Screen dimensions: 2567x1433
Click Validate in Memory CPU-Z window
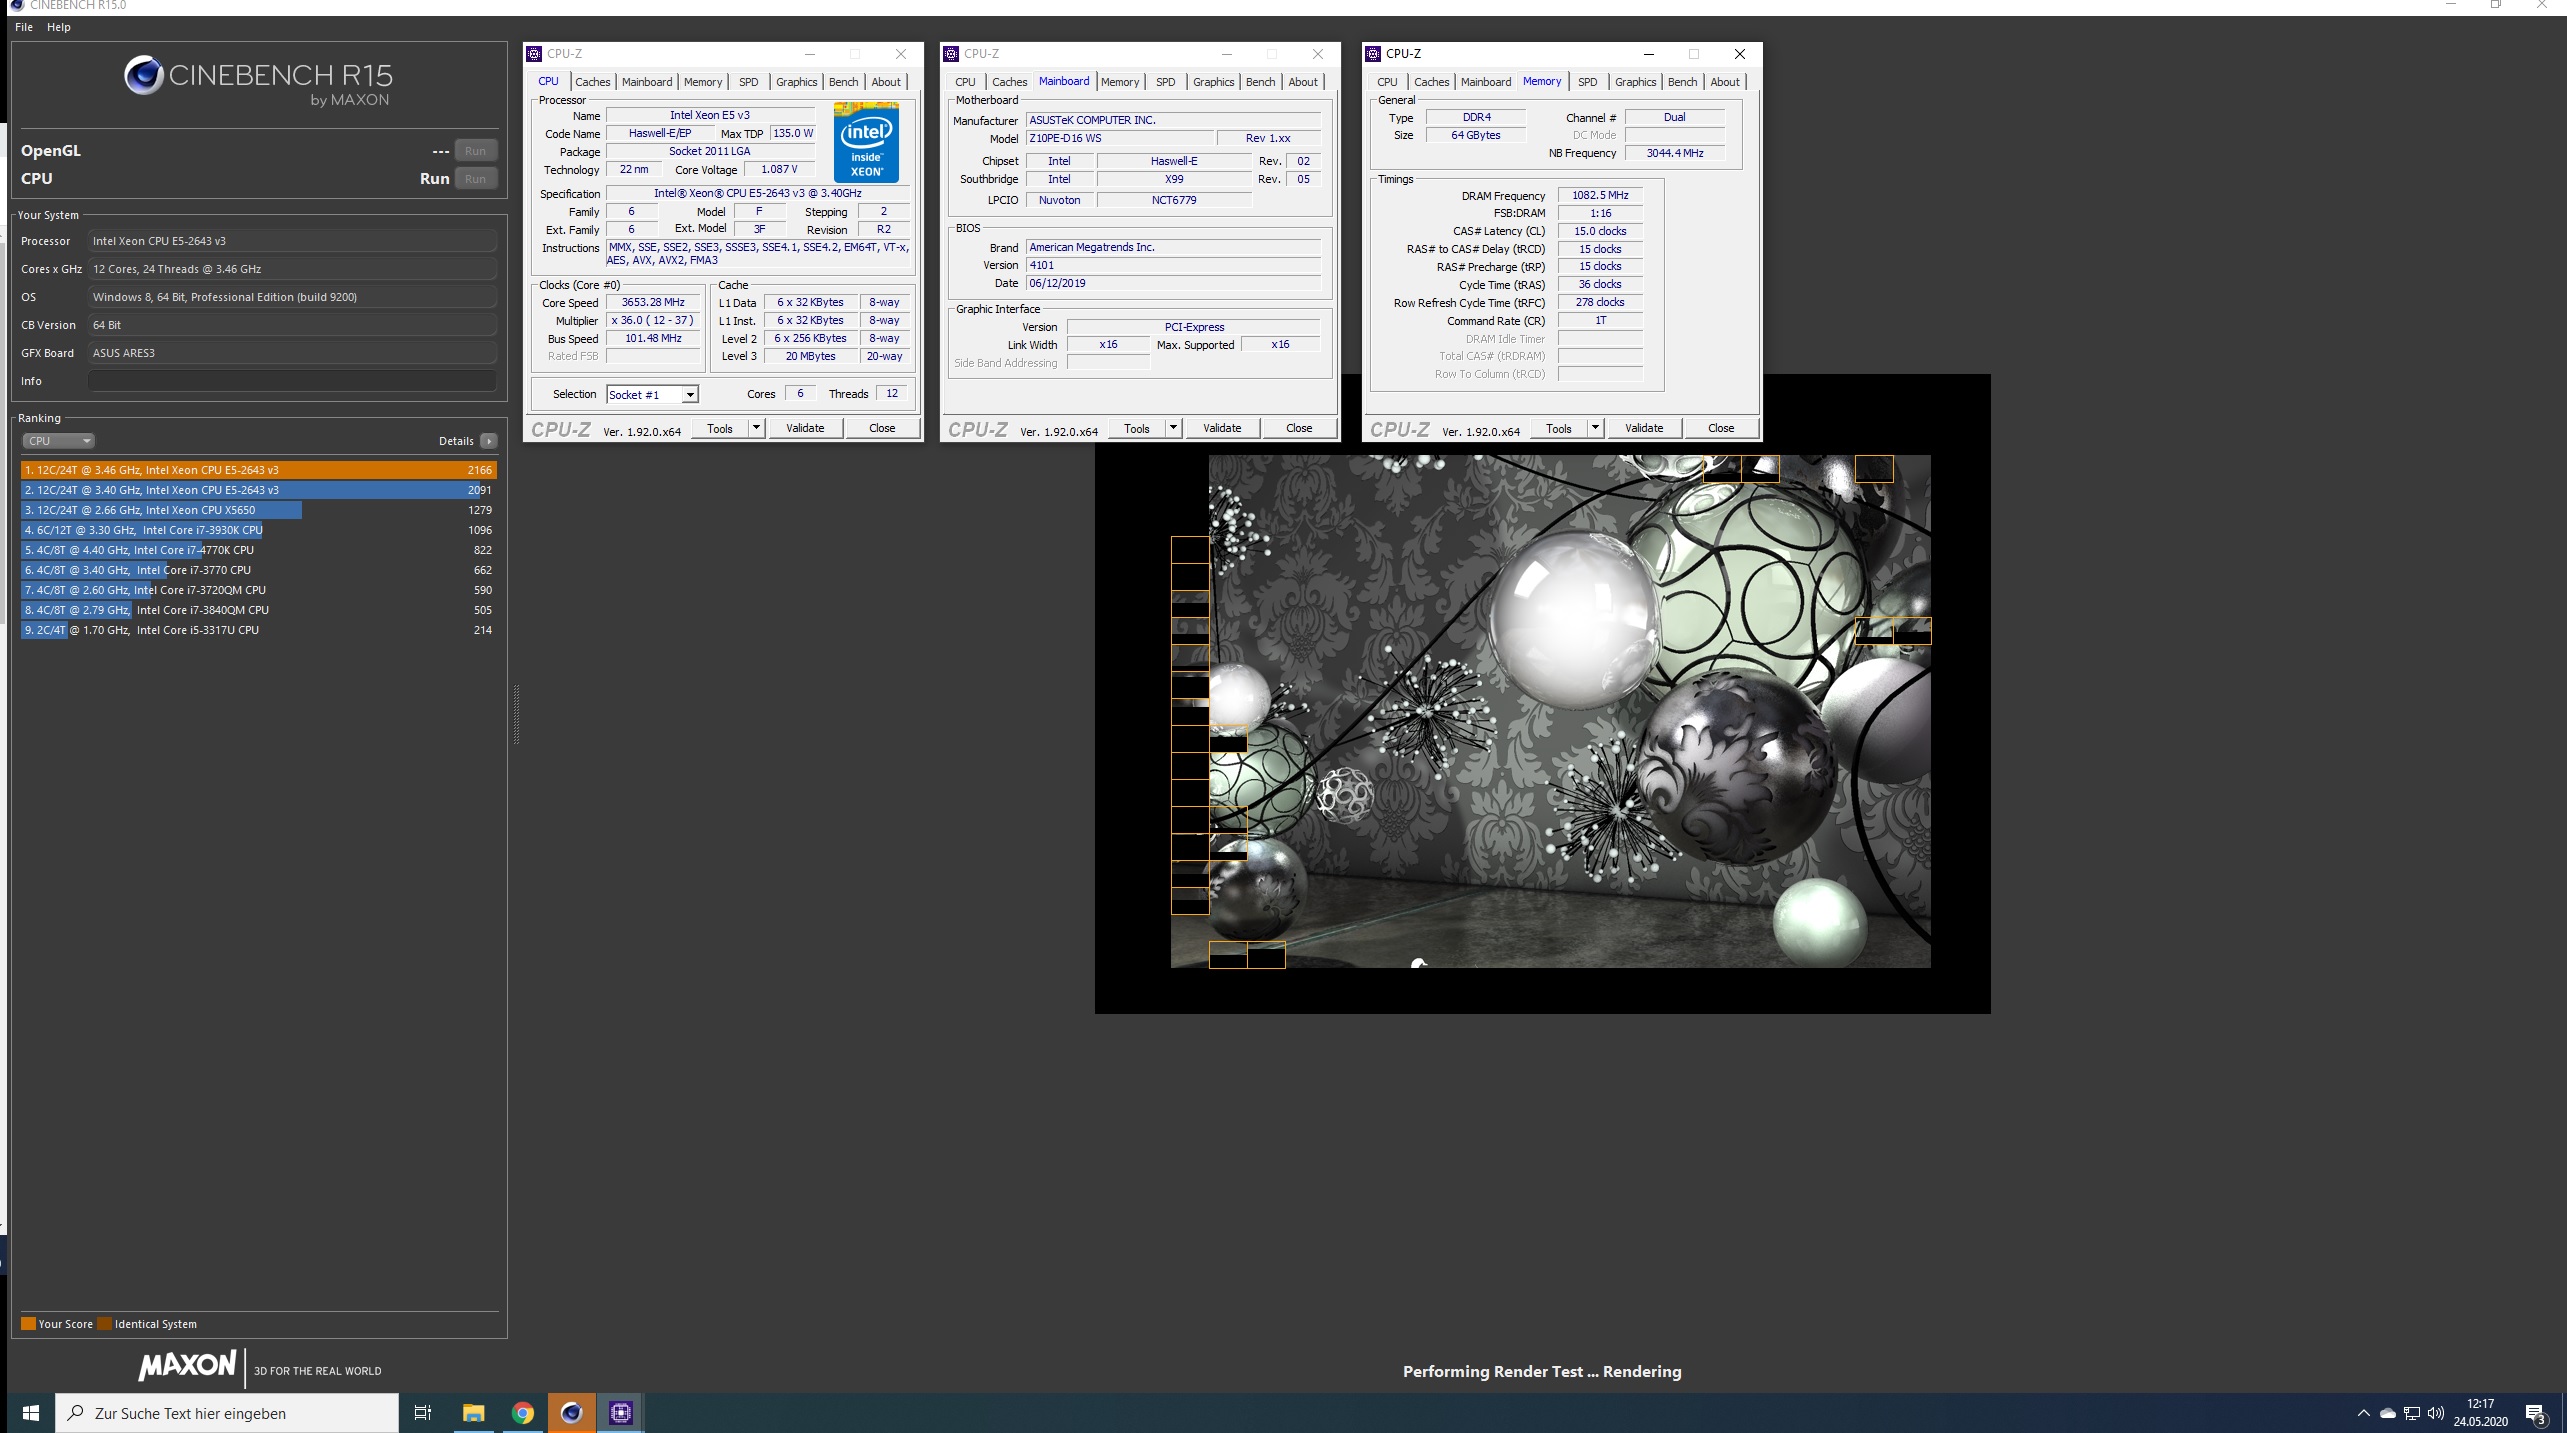tap(1644, 428)
